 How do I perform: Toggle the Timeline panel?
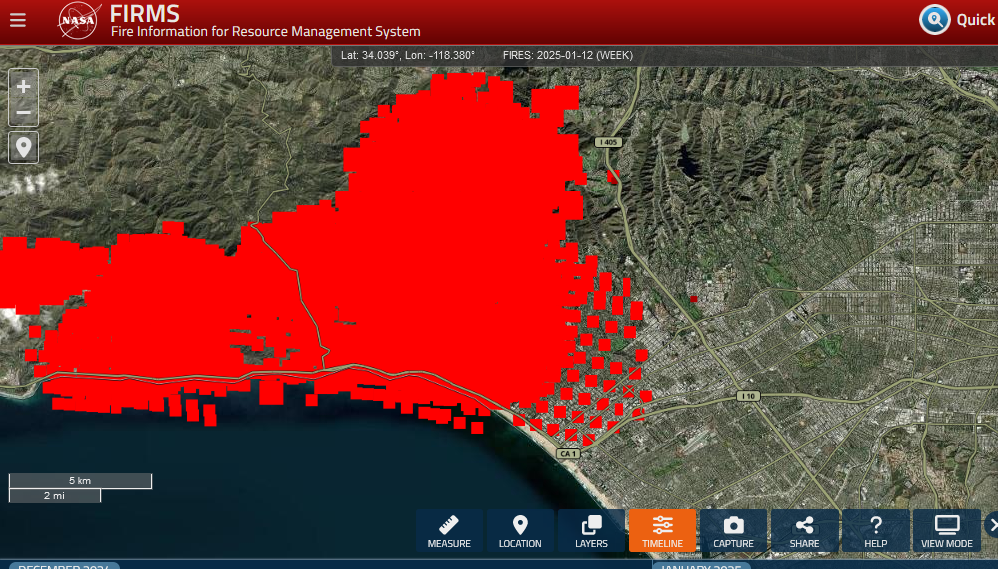(x=663, y=531)
